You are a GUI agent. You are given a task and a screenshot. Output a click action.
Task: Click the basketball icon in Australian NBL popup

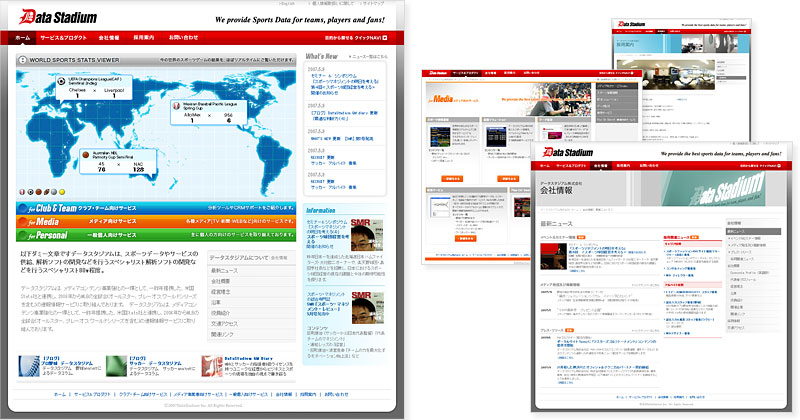tap(86, 155)
